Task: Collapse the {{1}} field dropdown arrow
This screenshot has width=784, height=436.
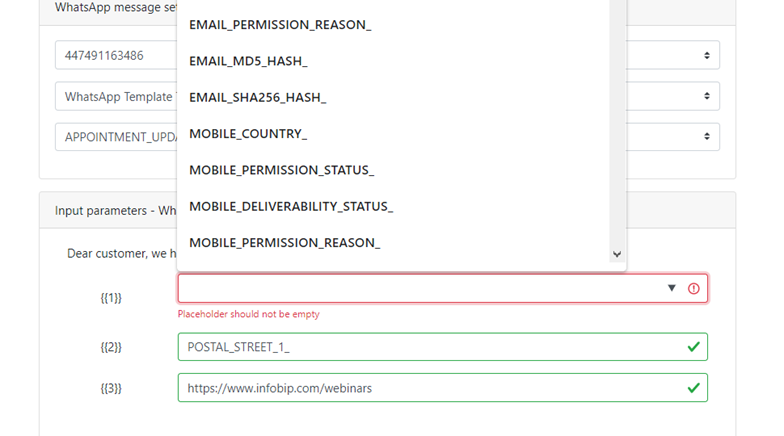Action: 672,288
